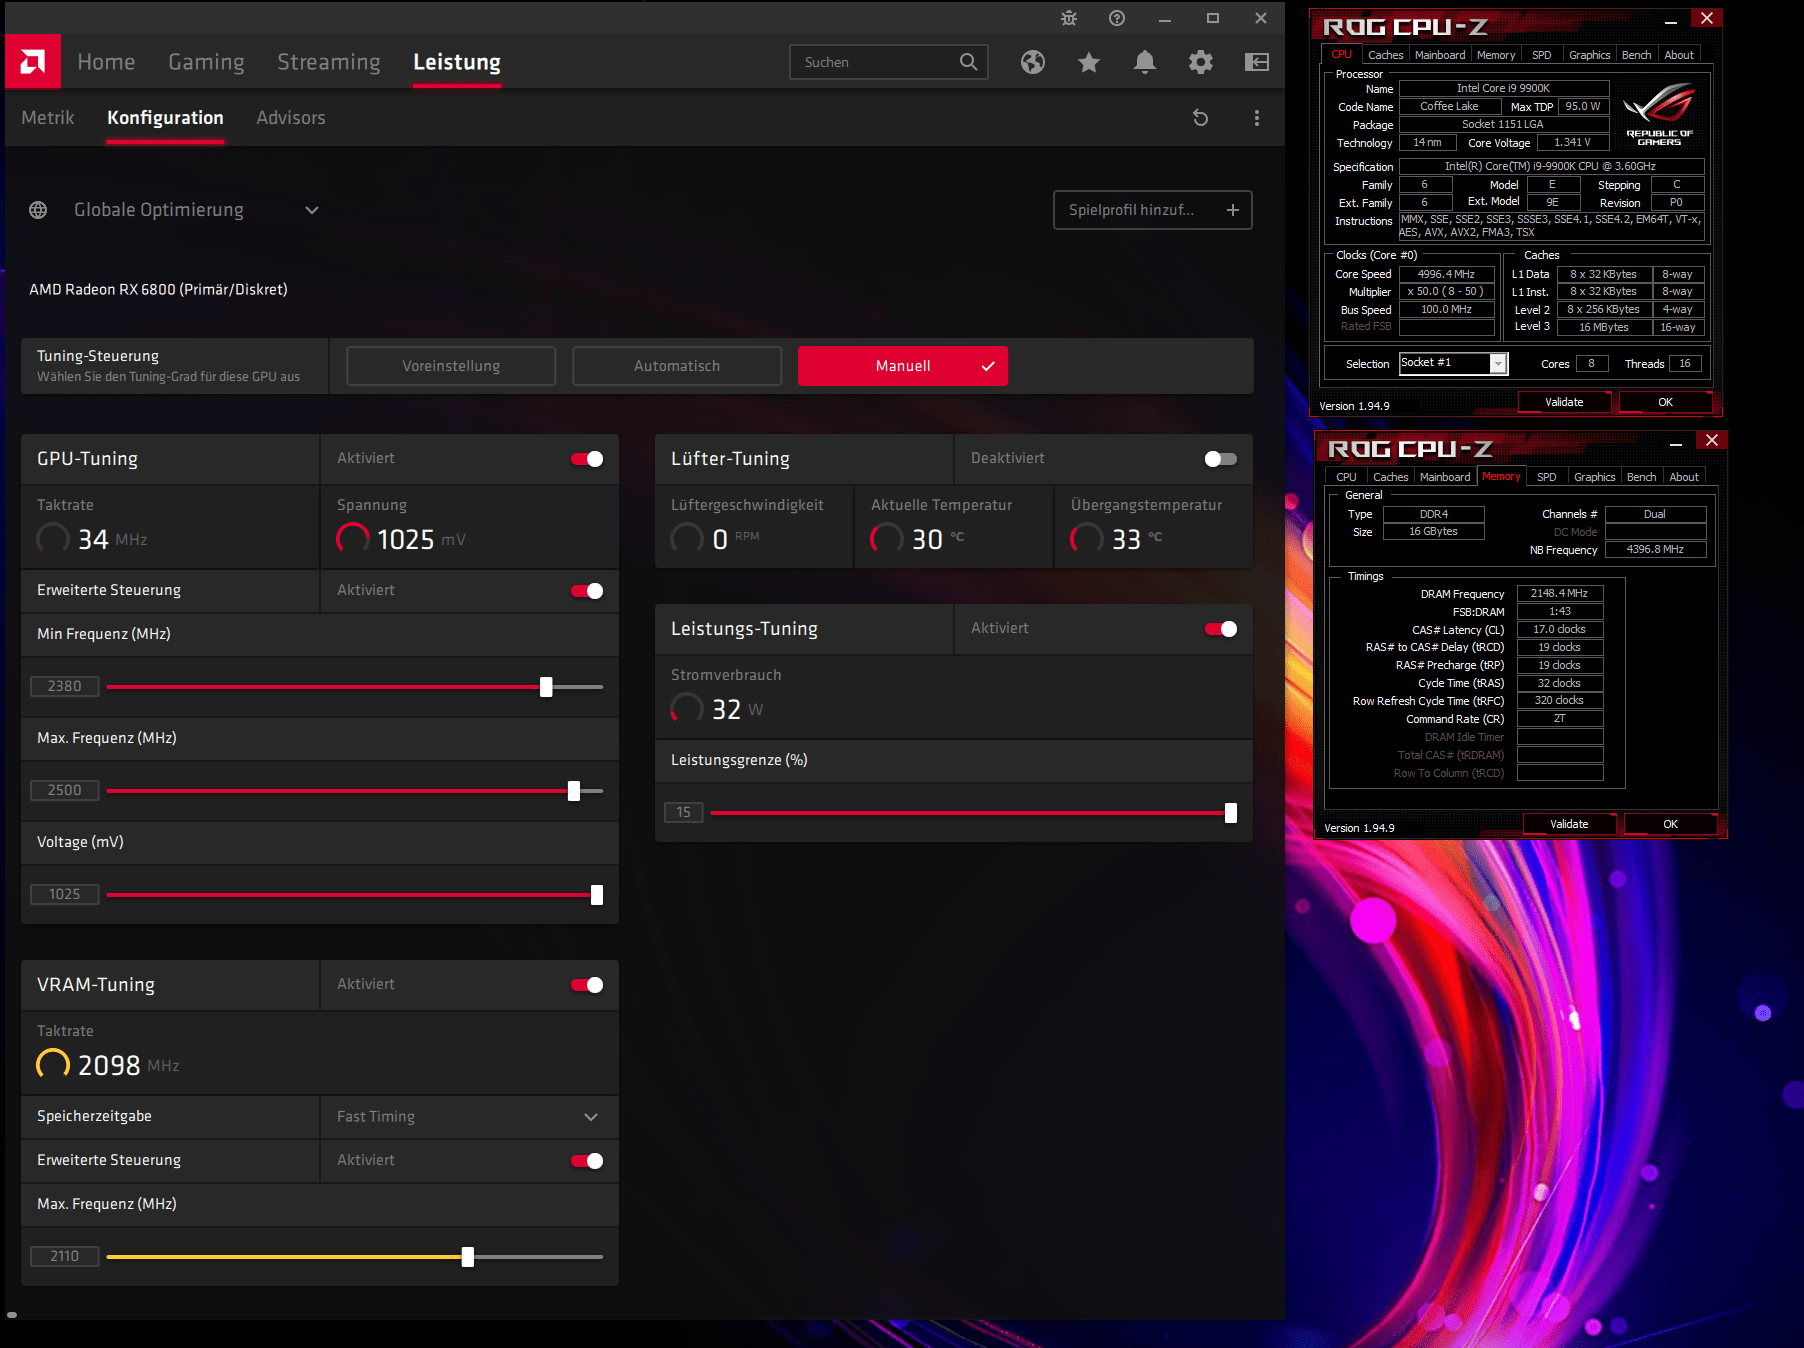Close the CPU-Z Memory window
Viewport: 1804px width, 1348px height.
pyautogui.click(x=1712, y=440)
